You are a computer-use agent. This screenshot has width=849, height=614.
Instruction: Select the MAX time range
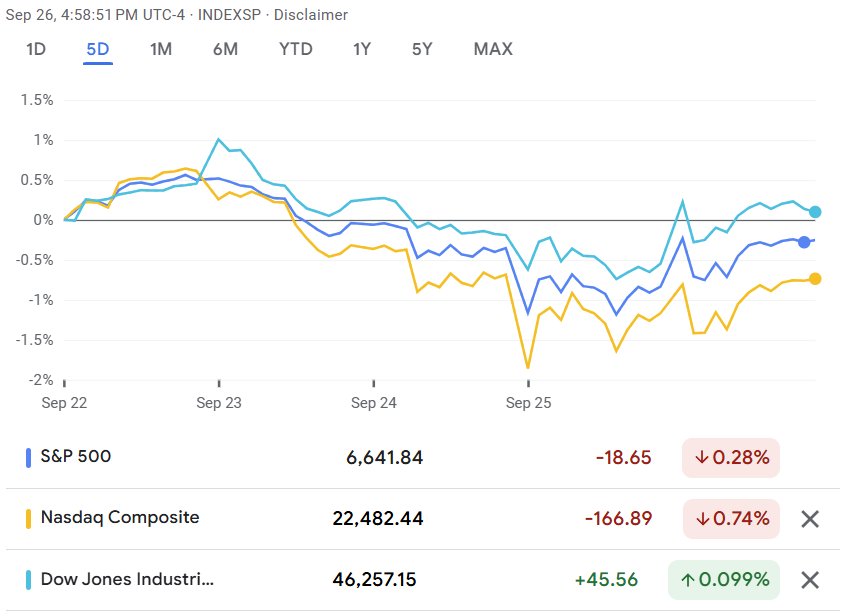pos(493,49)
